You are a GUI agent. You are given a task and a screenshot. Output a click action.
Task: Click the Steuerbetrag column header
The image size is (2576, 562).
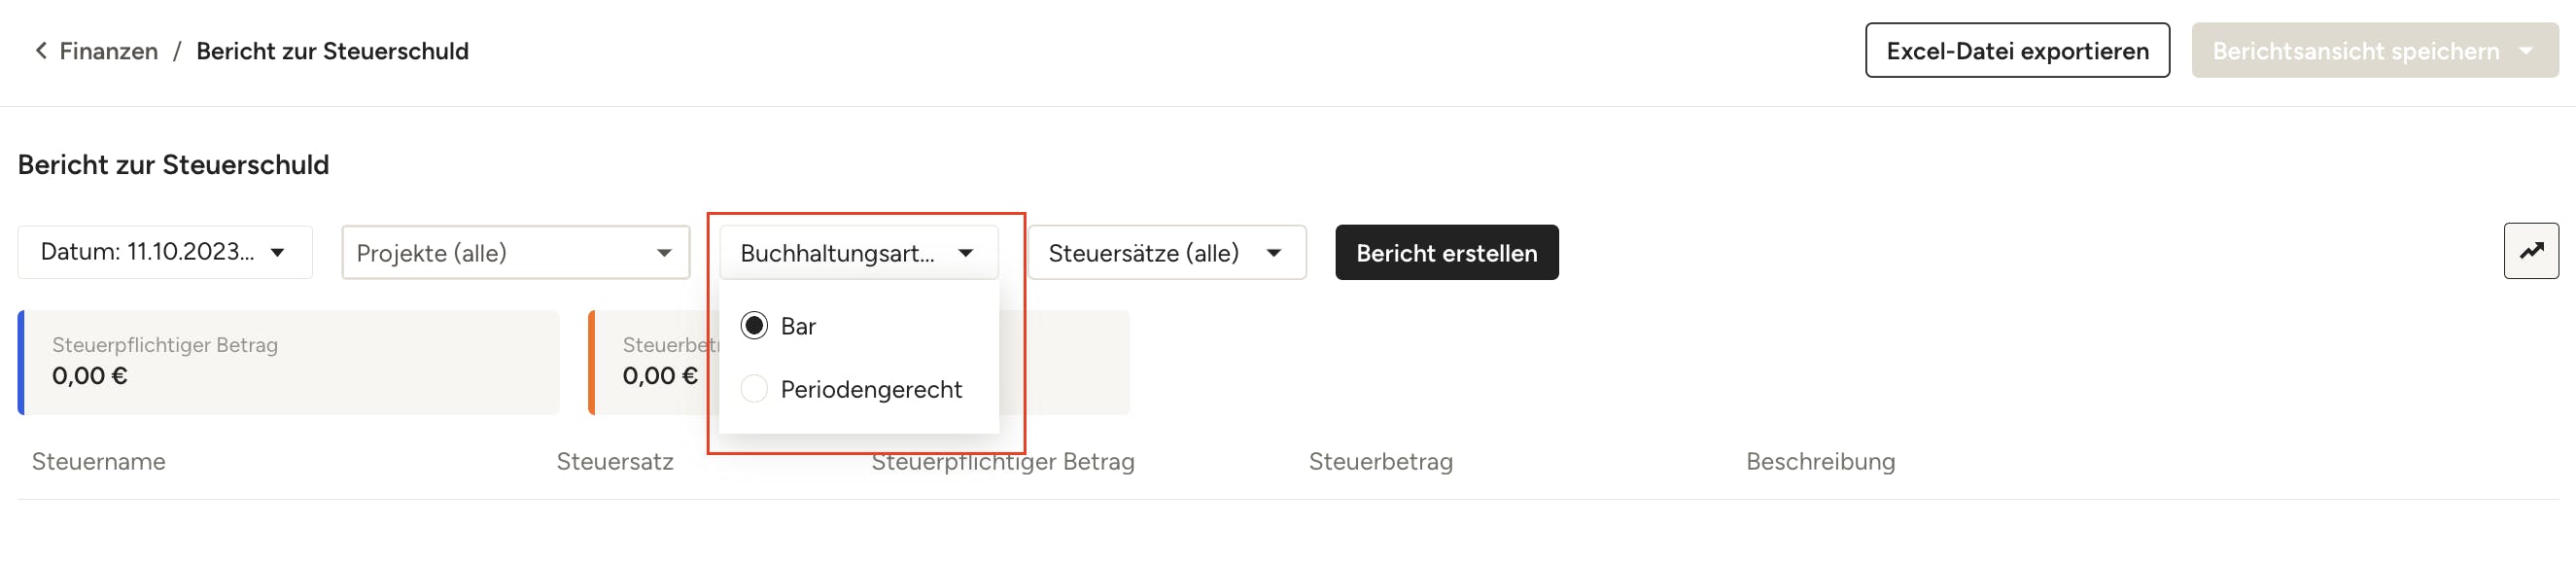1380,462
